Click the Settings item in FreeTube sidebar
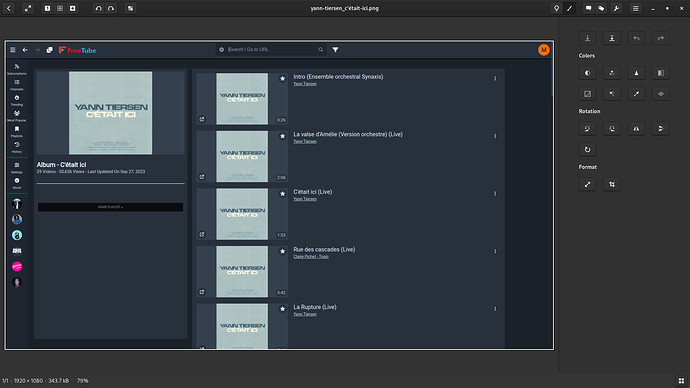The width and height of the screenshot is (690, 388). (17, 168)
